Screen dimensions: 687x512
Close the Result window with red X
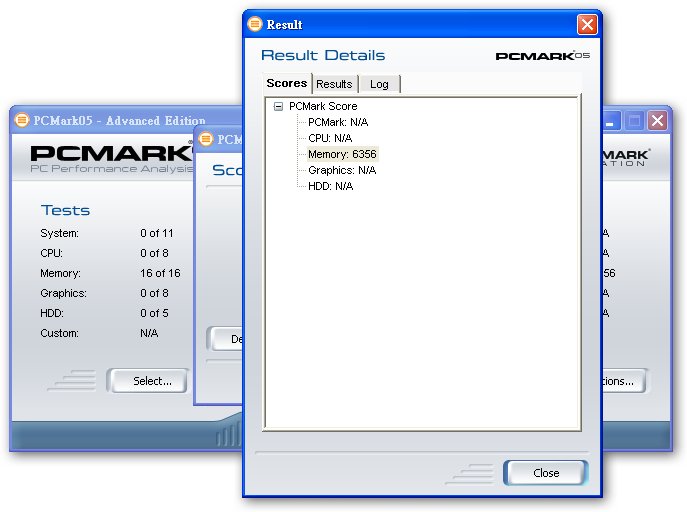pyautogui.click(x=587, y=24)
